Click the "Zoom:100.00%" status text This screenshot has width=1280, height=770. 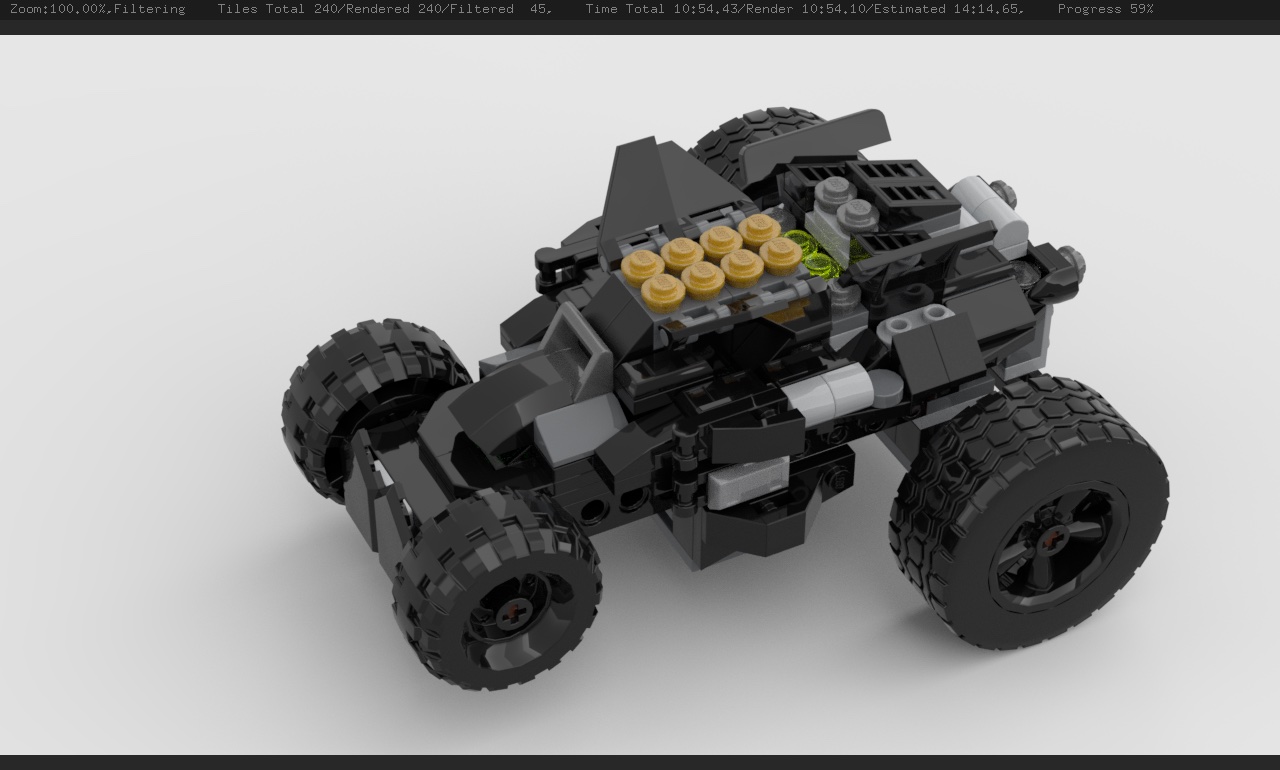(56, 9)
